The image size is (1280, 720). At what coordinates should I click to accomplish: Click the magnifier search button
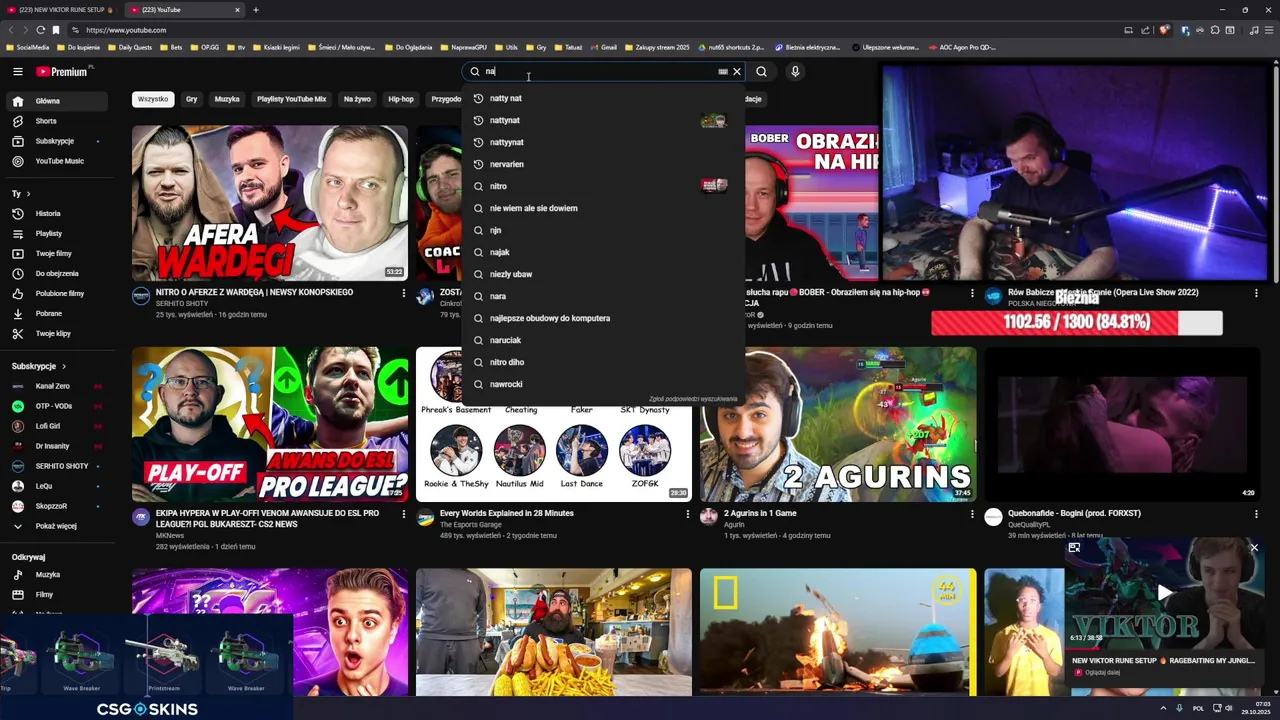pos(761,71)
